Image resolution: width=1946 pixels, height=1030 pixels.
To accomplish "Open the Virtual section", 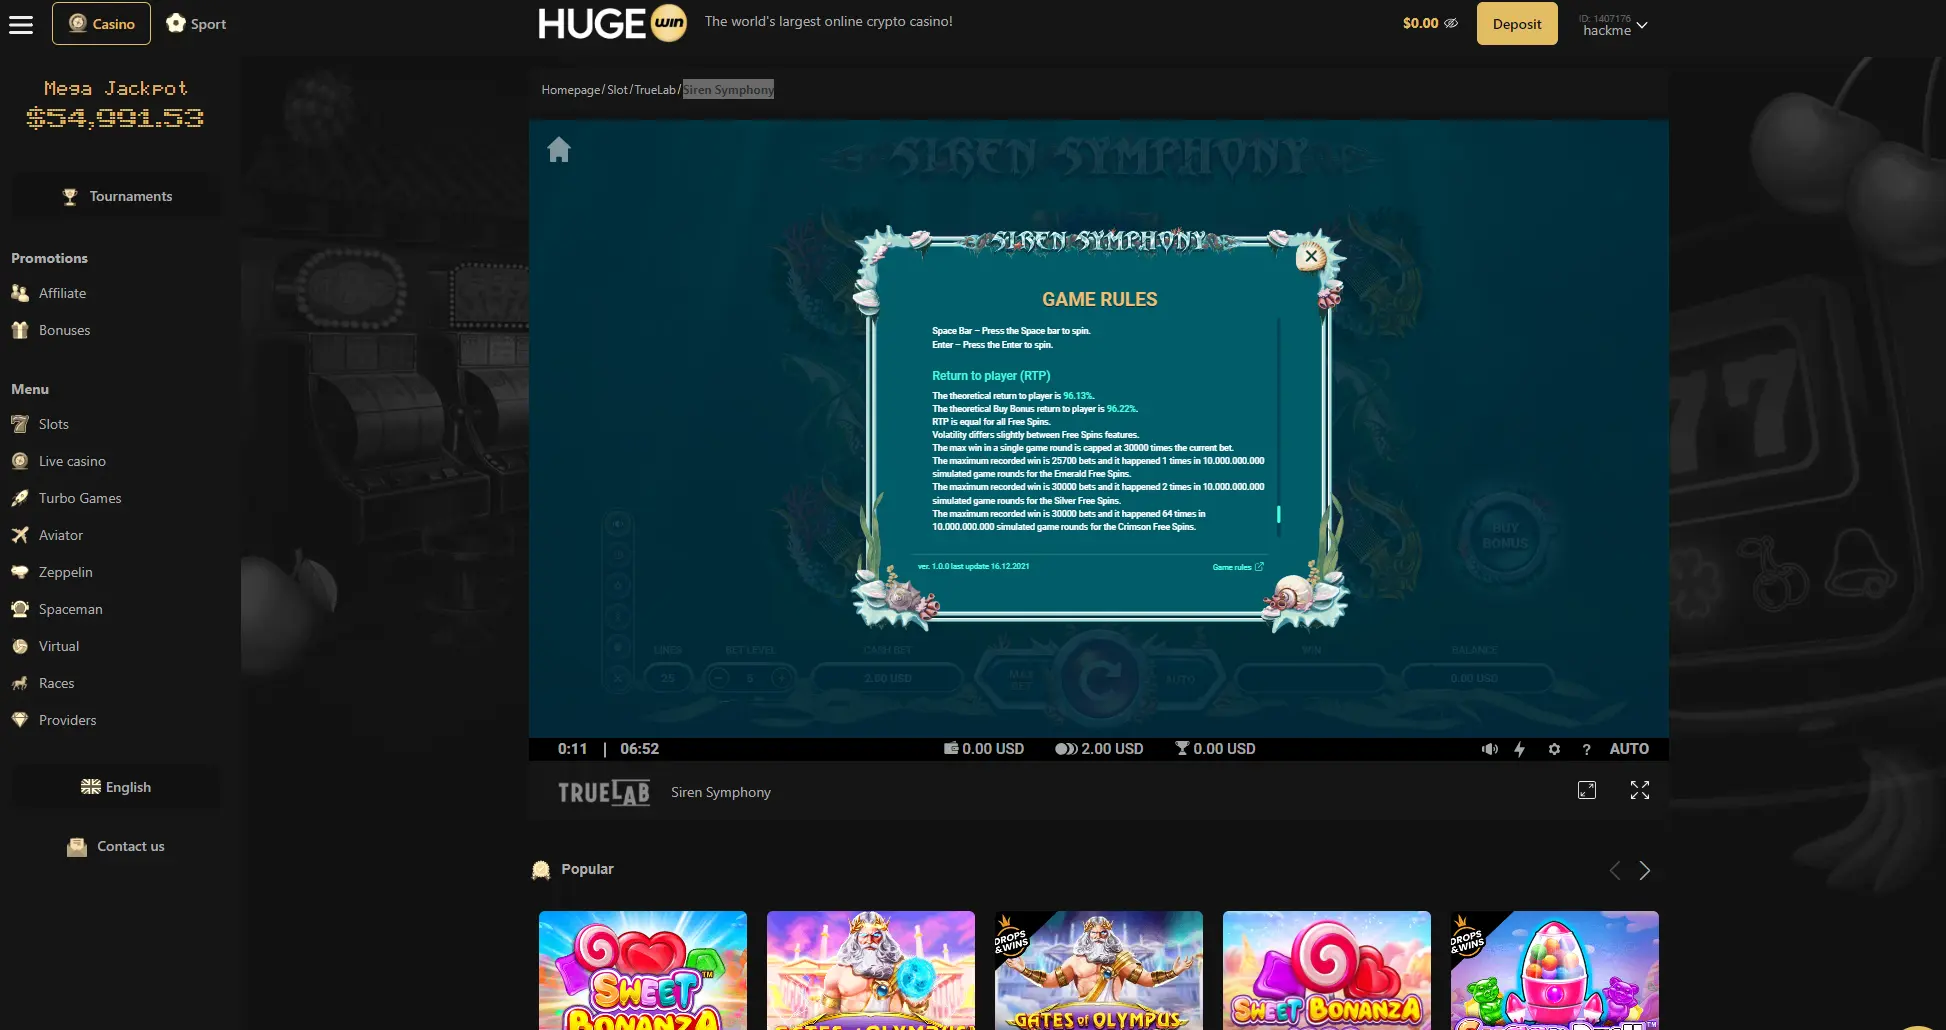I will (x=59, y=646).
